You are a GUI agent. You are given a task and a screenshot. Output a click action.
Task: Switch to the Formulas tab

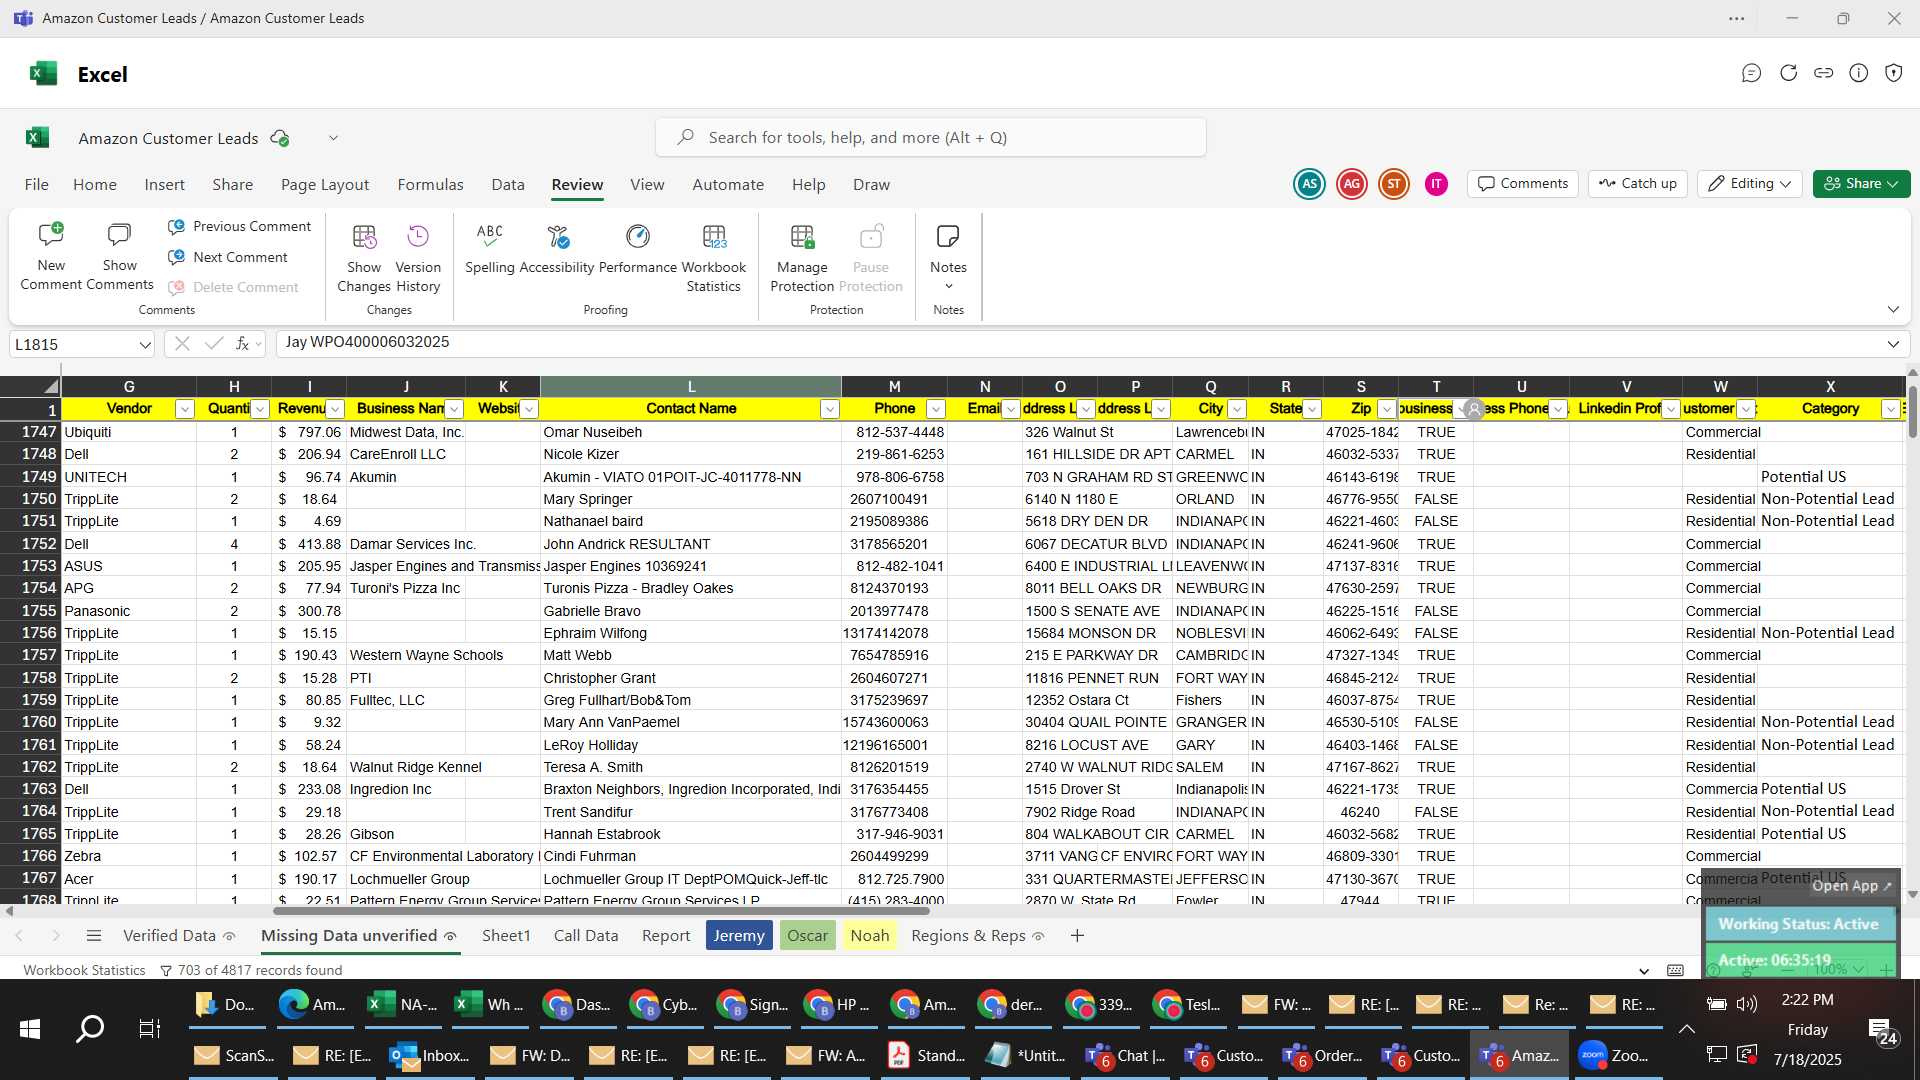coord(430,185)
